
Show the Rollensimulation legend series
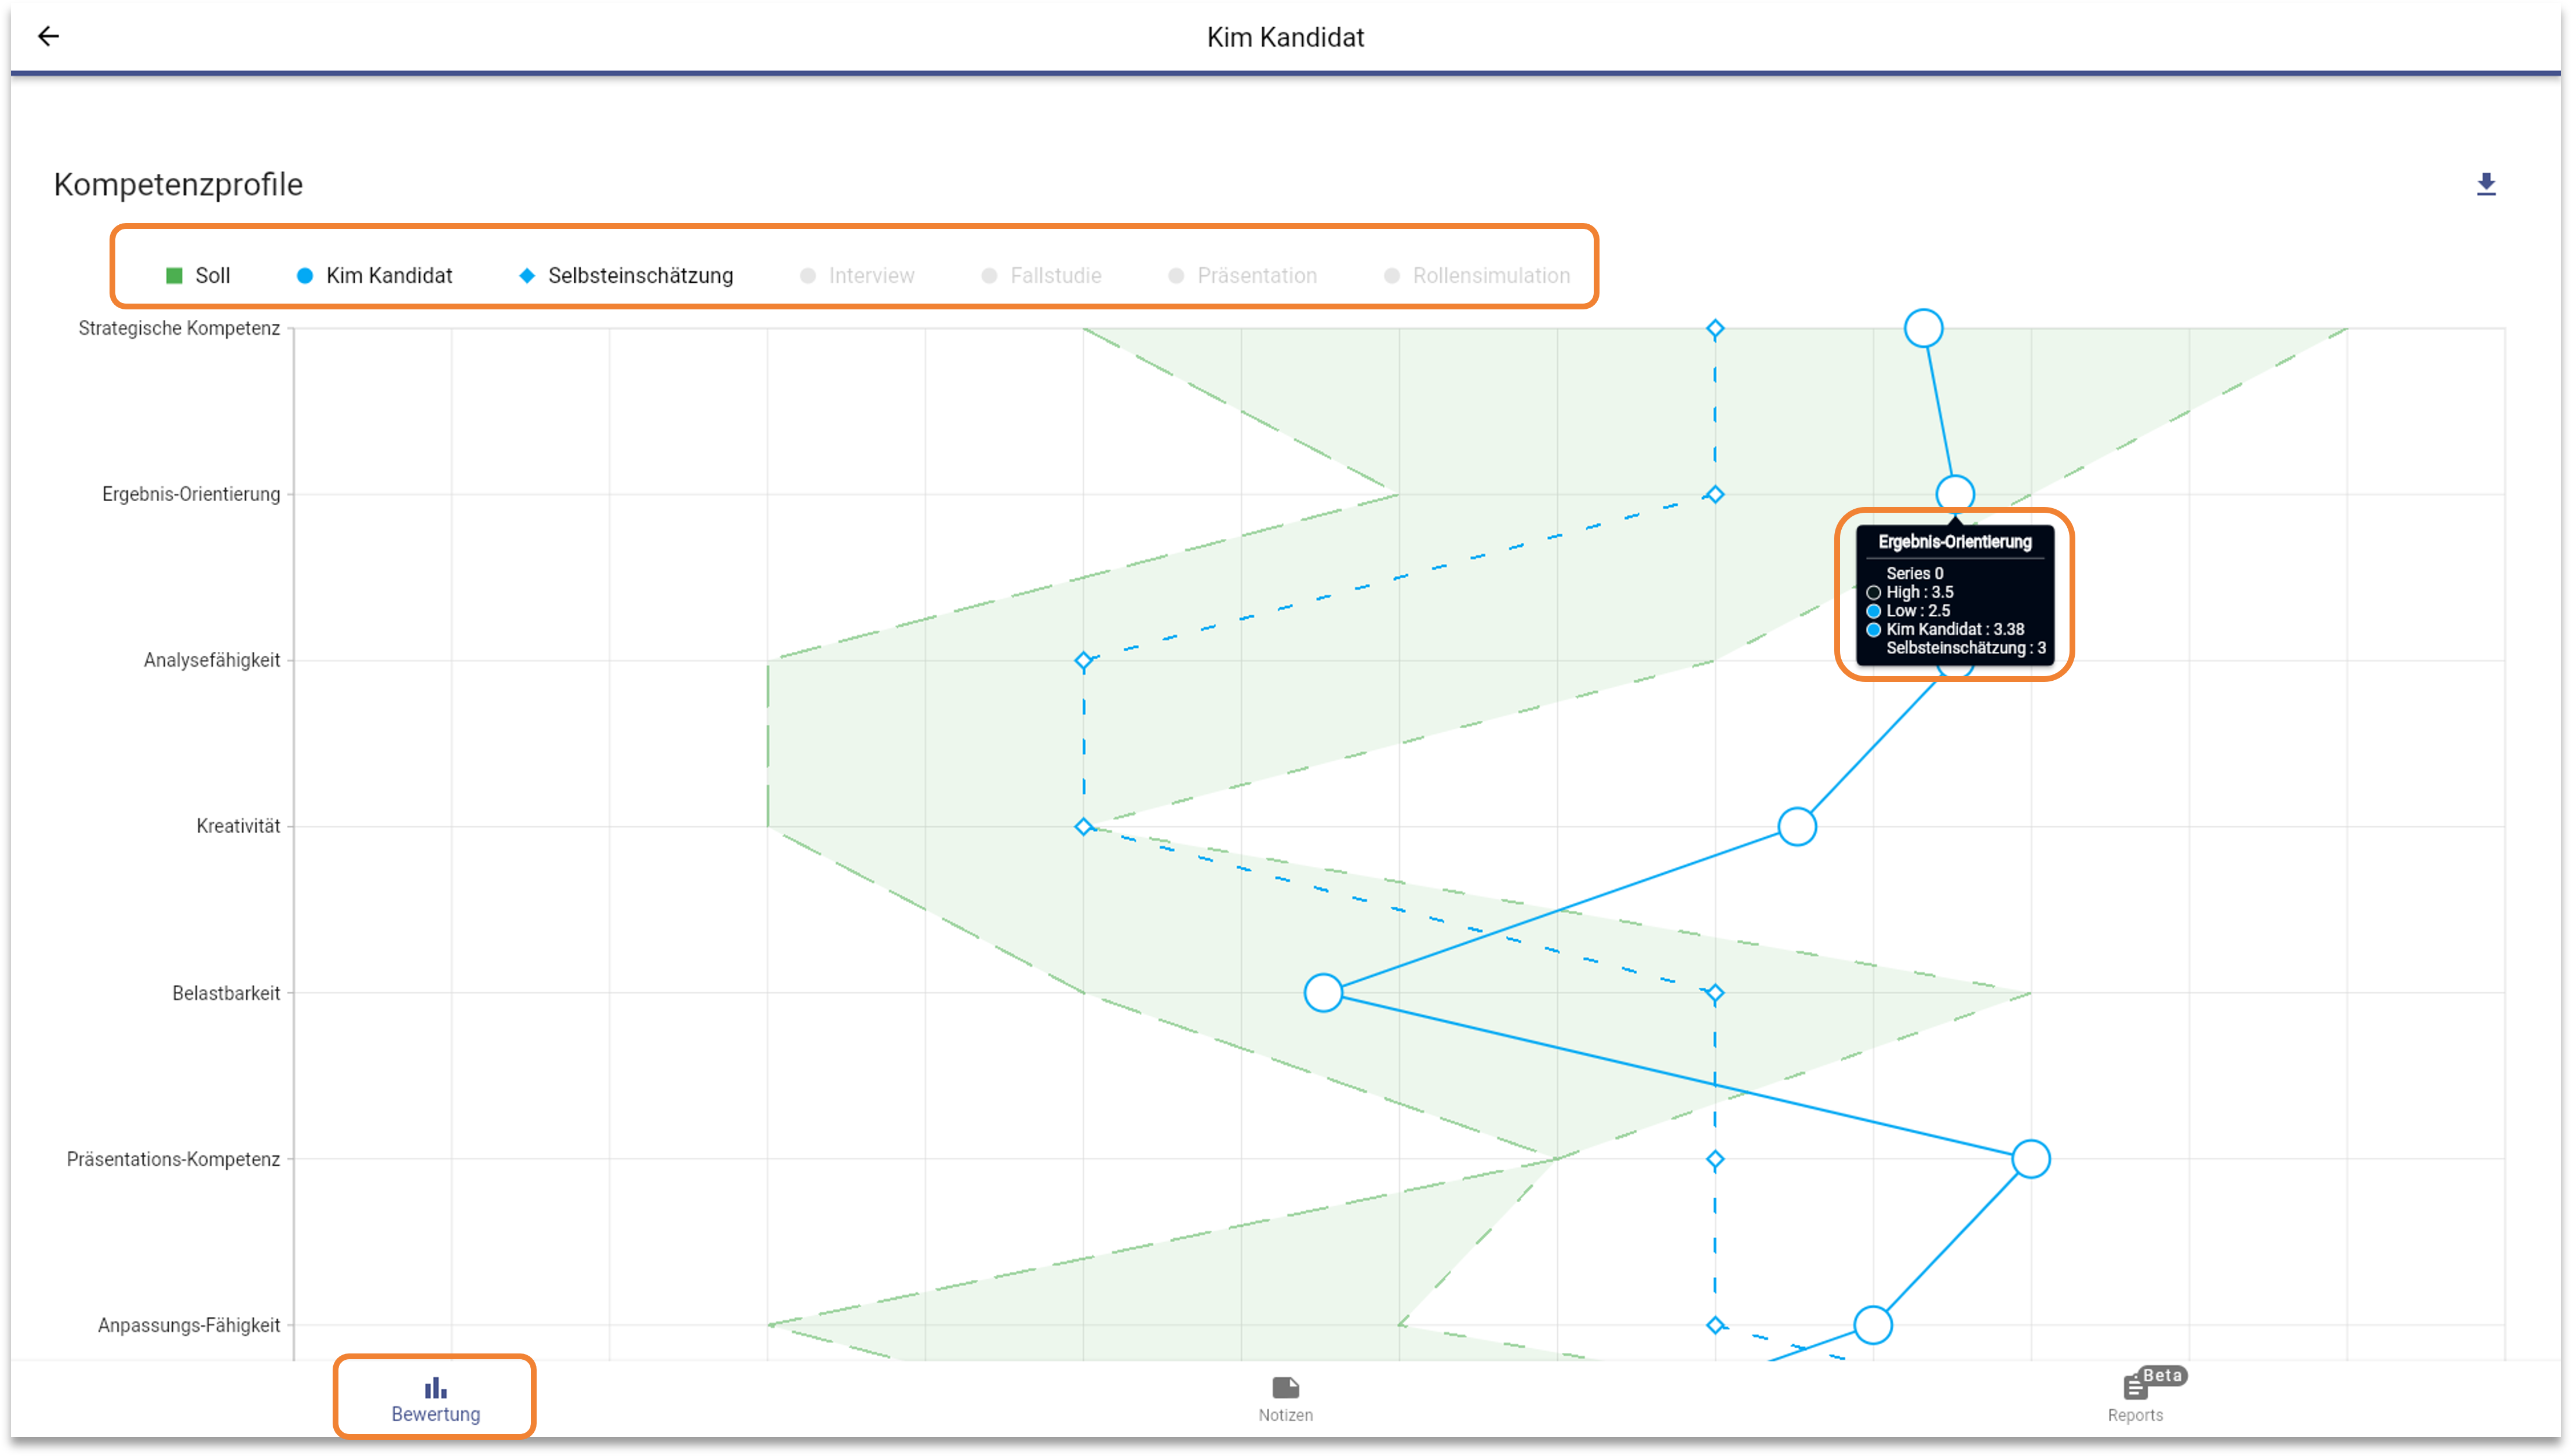click(1476, 275)
